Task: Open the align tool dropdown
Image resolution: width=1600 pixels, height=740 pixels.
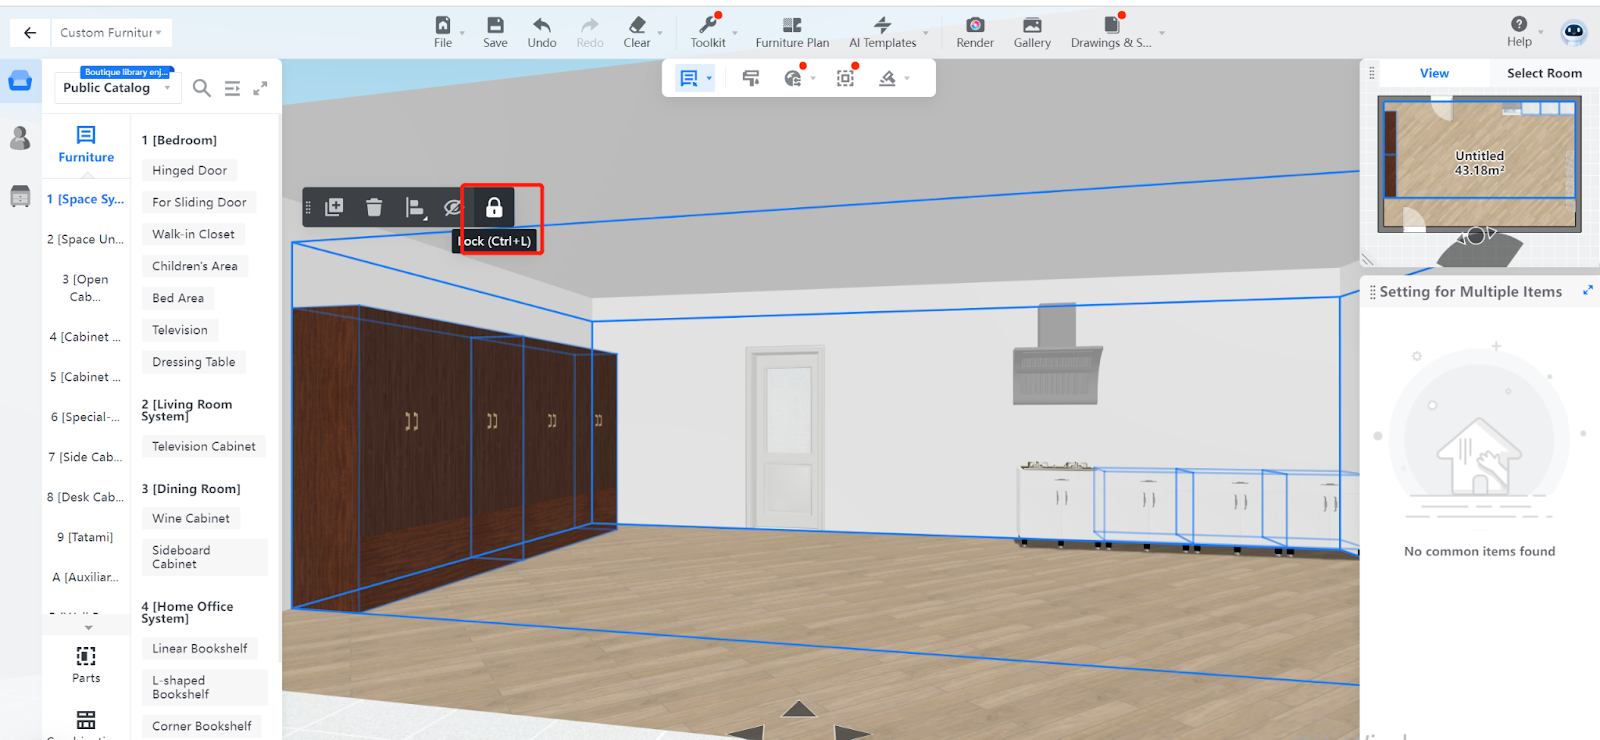Action: pos(416,207)
